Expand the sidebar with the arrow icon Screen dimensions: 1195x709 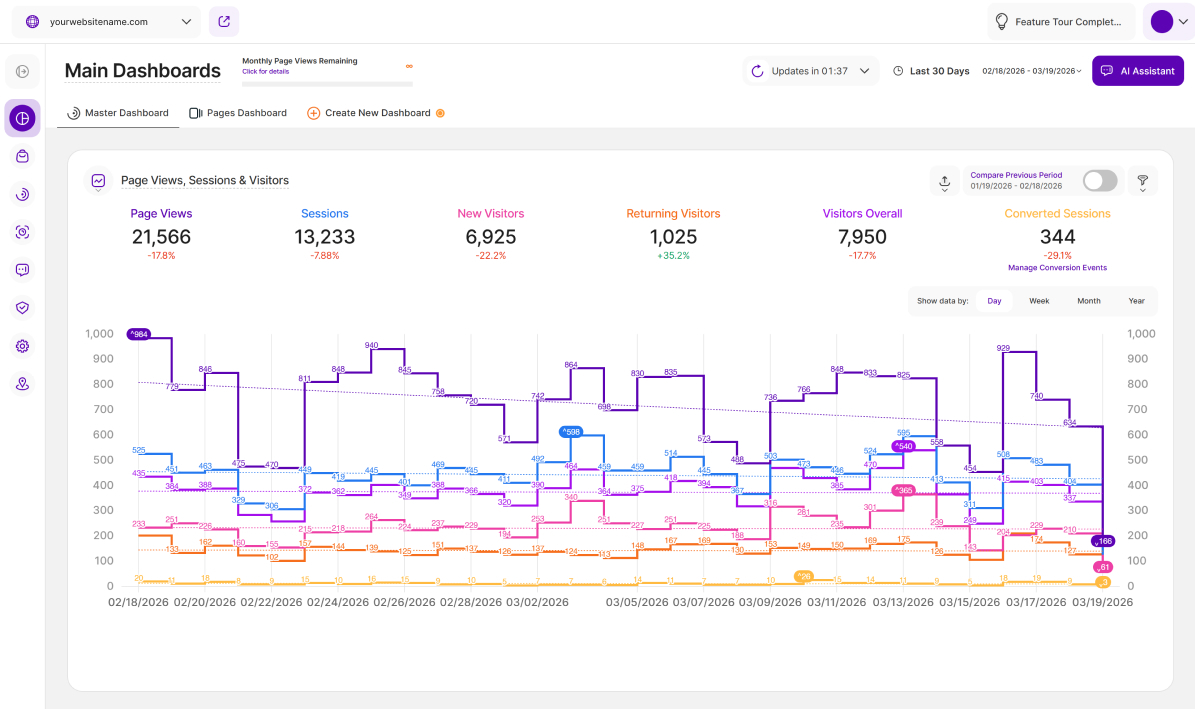click(22, 71)
